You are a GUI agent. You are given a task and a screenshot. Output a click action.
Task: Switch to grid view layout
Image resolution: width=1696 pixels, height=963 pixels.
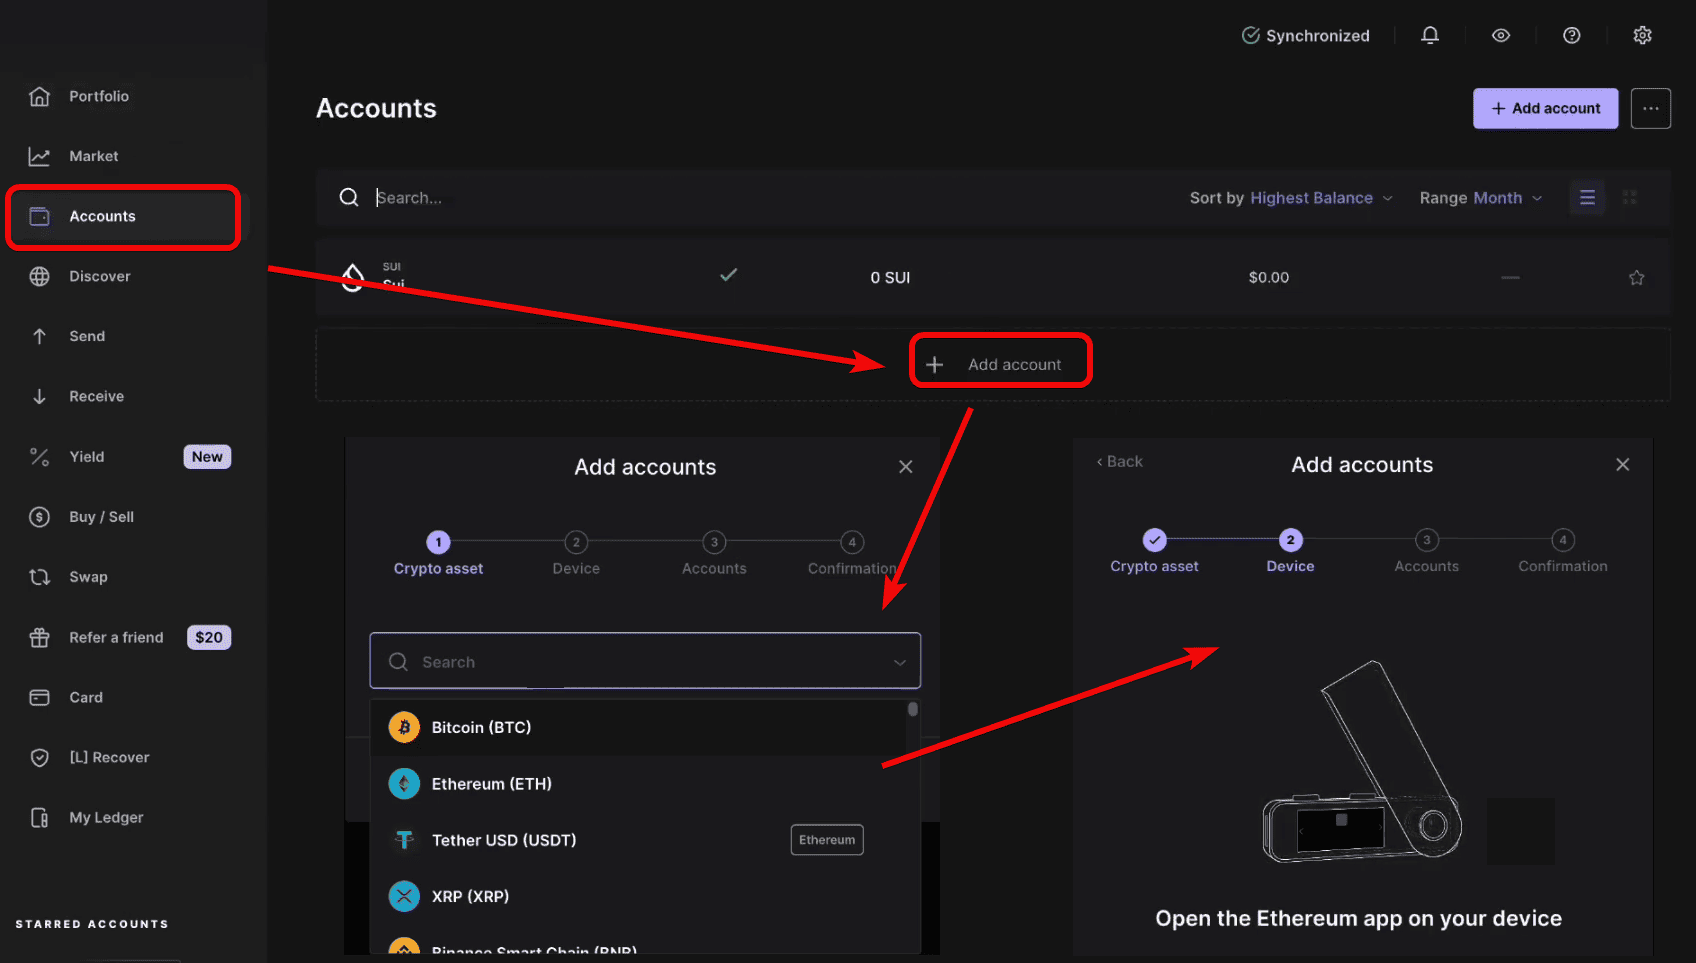point(1630,198)
